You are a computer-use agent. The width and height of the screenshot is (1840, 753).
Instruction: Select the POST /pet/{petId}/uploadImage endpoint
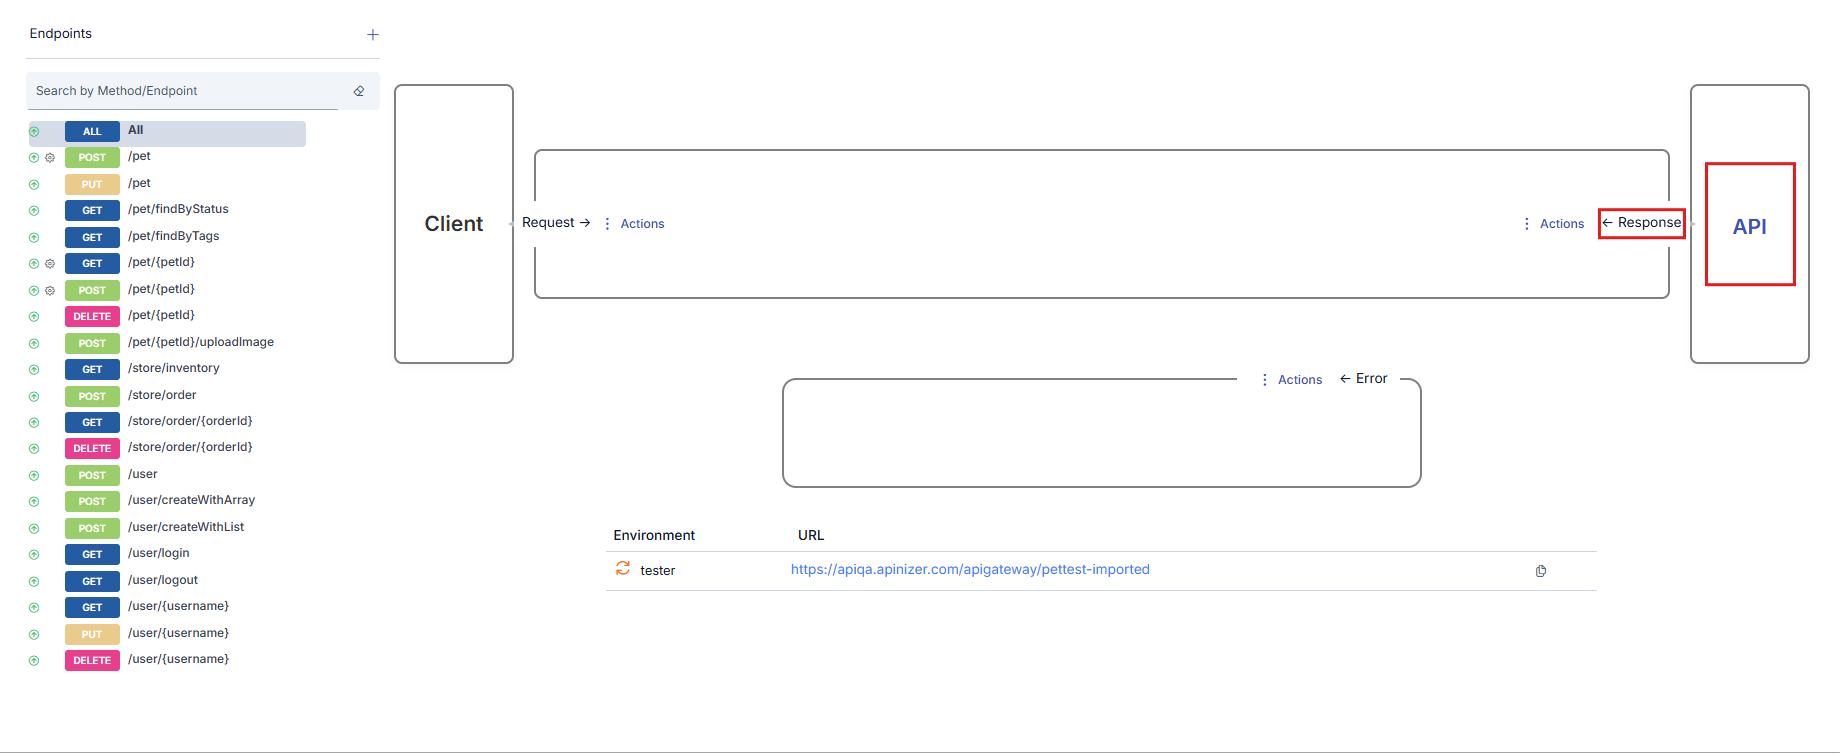pos(200,343)
